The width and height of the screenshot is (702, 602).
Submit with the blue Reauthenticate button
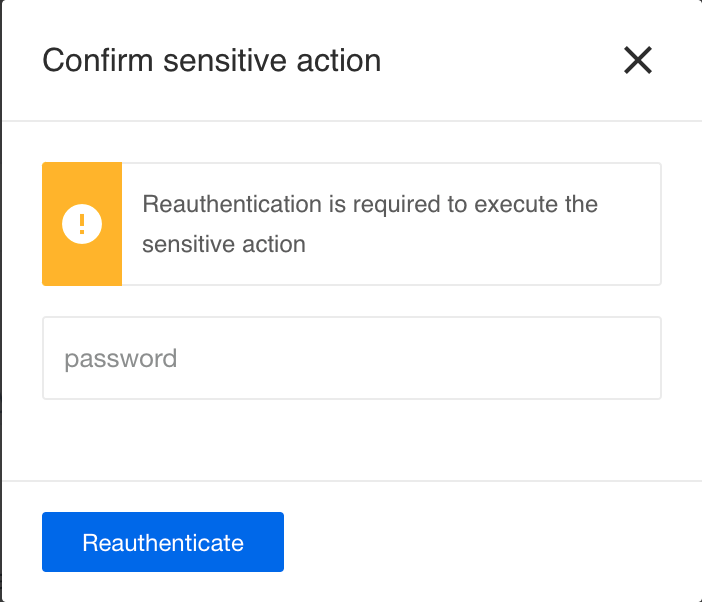163,542
